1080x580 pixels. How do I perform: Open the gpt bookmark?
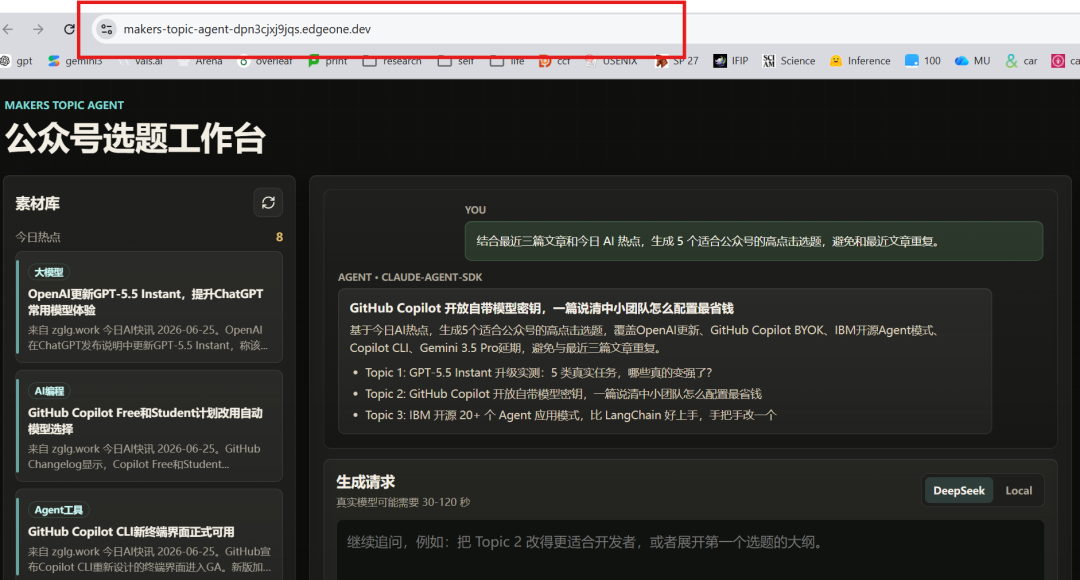(17, 61)
